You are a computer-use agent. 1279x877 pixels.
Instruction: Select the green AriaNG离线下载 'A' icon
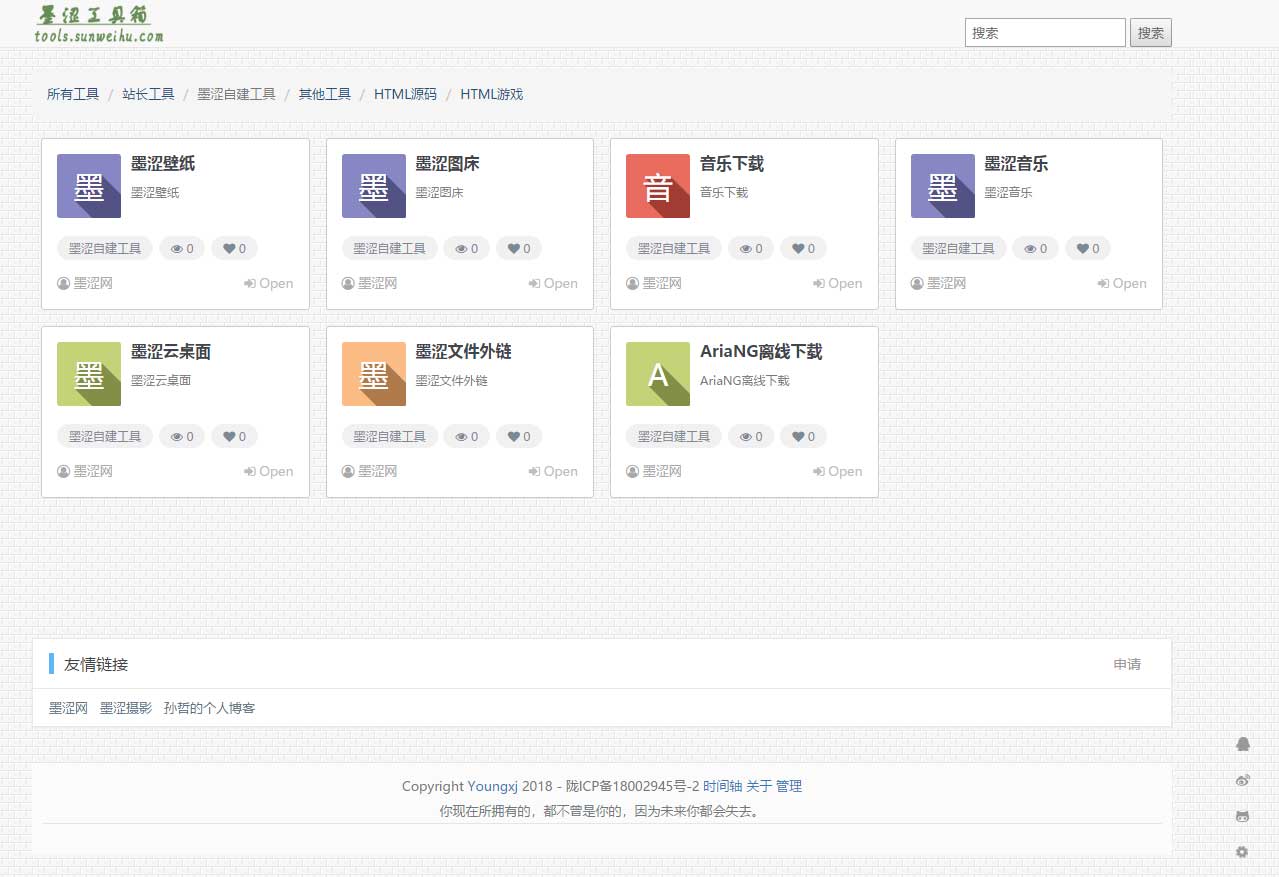click(x=657, y=374)
